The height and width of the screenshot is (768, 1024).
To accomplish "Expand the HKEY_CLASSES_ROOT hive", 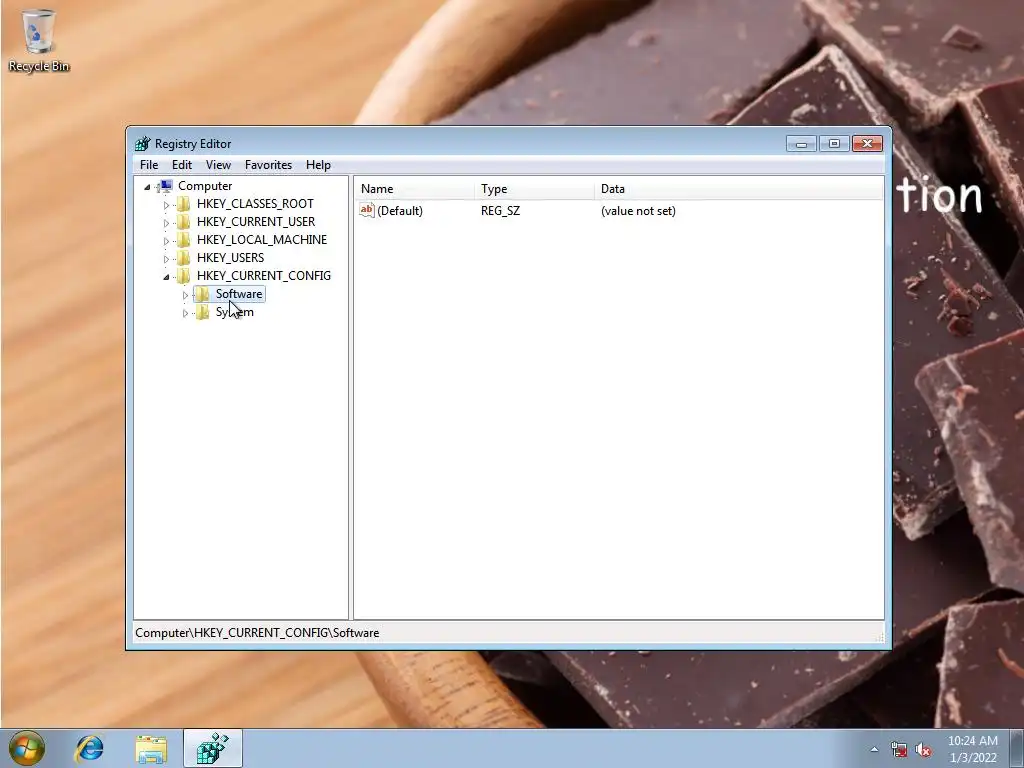I will (x=166, y=205).
